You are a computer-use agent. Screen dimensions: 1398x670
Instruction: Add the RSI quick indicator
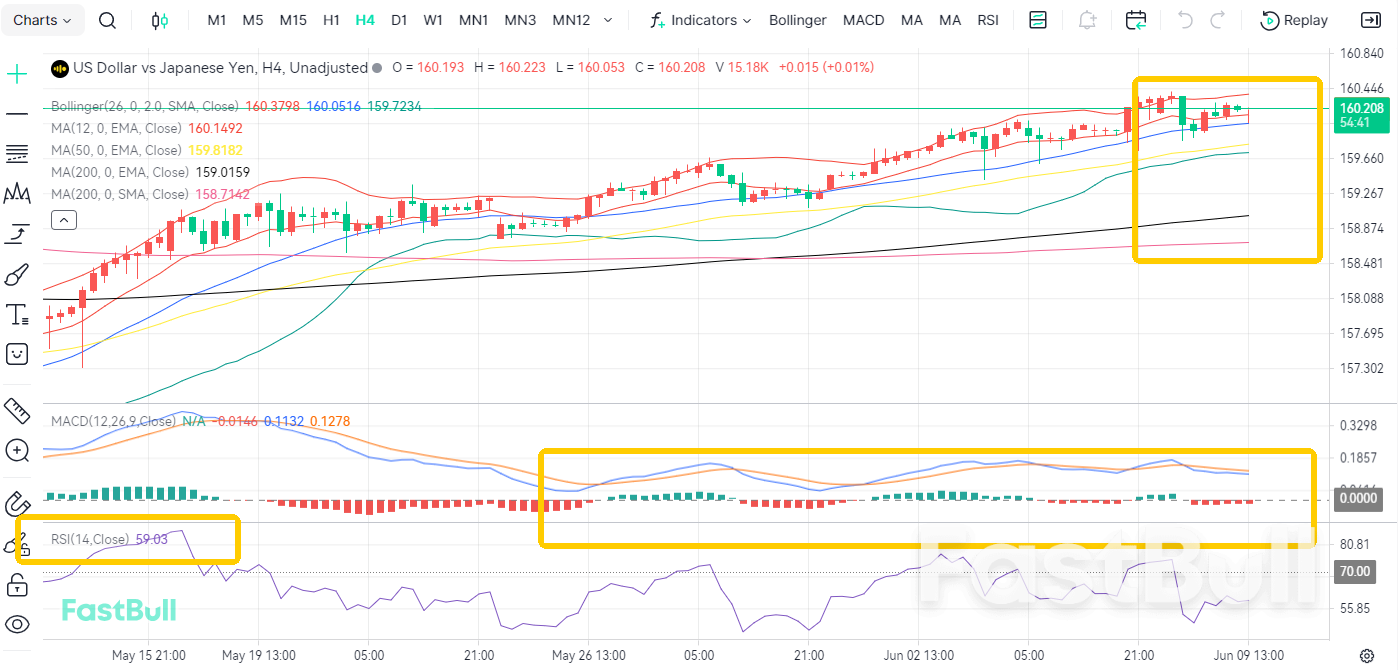(988, 20)
